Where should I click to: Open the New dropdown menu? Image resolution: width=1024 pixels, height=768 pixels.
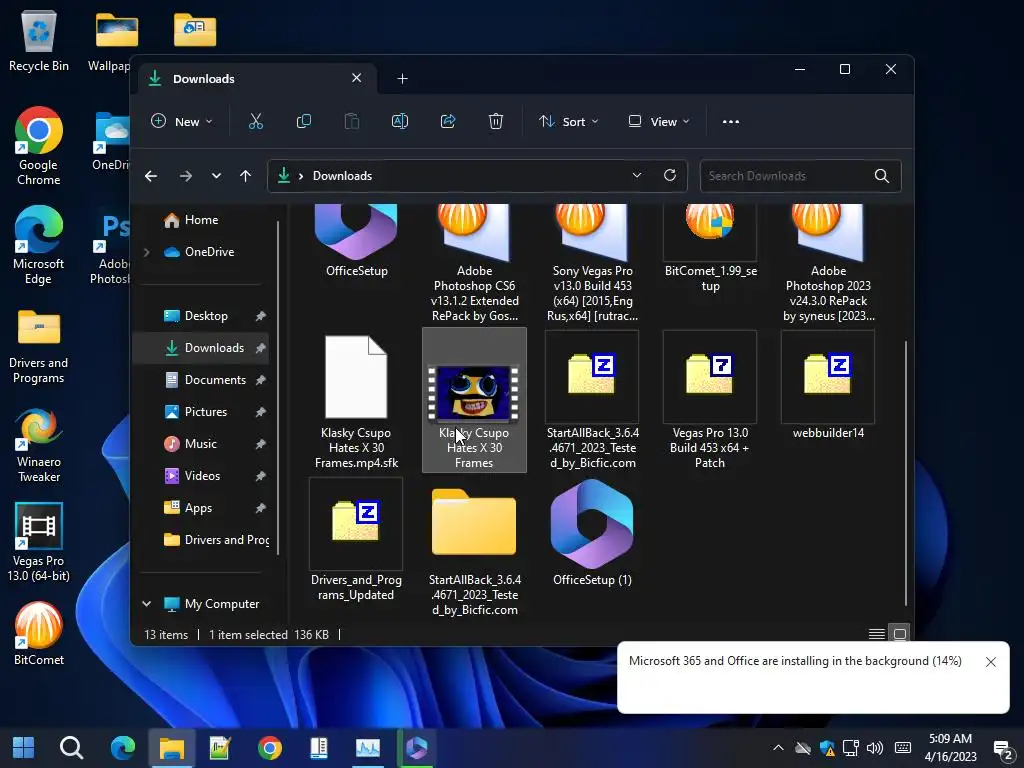(182, 121)
